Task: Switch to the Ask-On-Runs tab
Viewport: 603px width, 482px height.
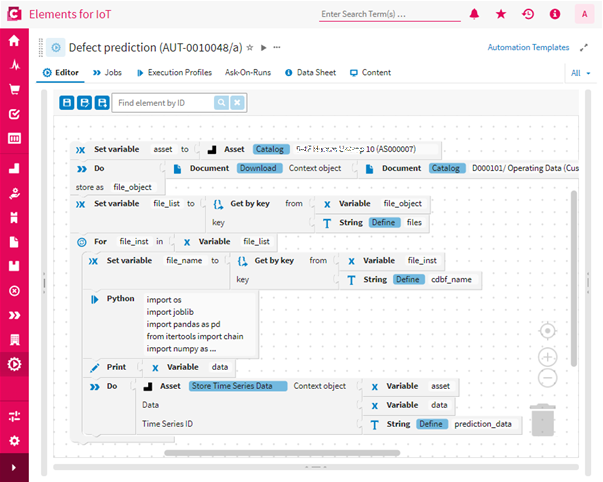Action: [248, 73]
